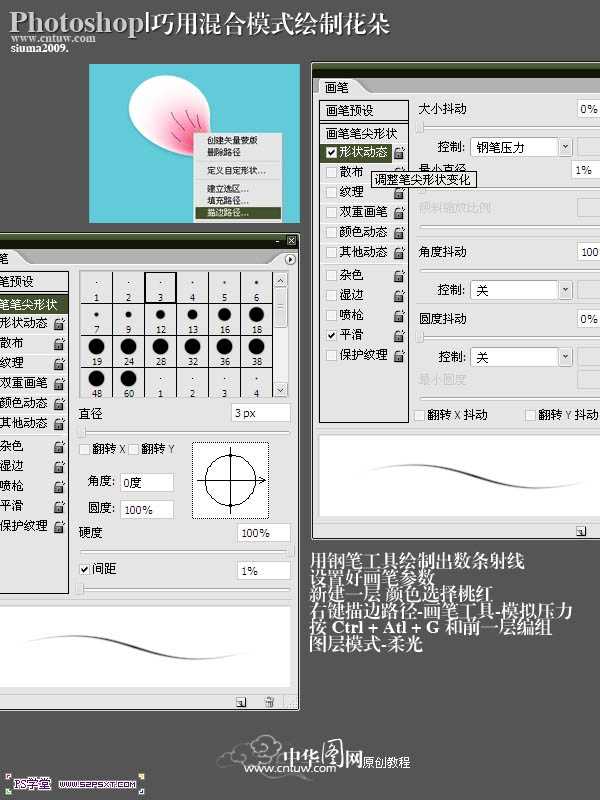Click create new brush icon in left panel
This screenshot has height=800, width=600.
click(x=241, y=702)
